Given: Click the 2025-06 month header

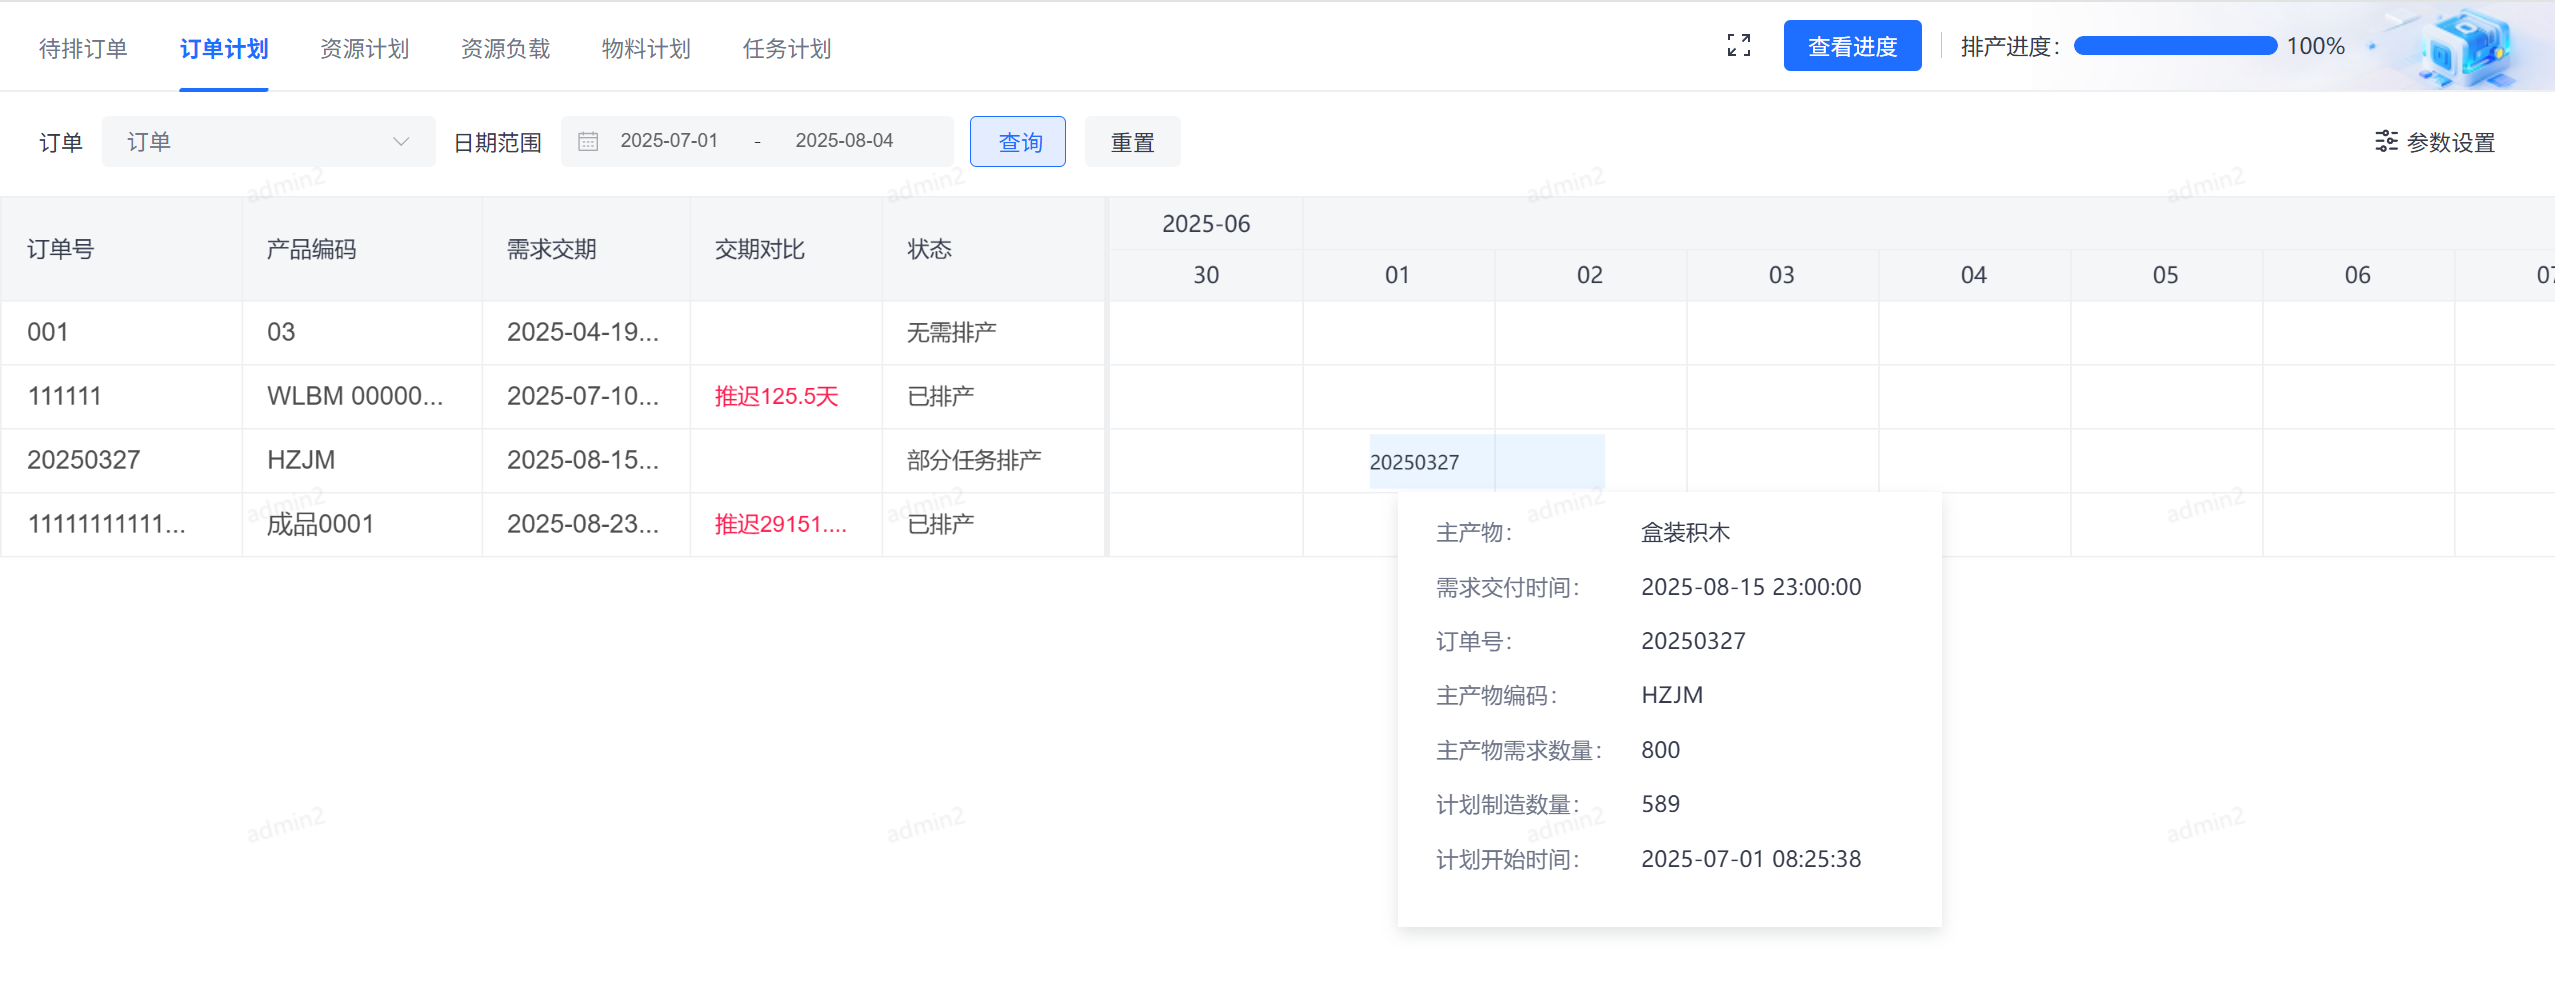Looking at the screenshot, I should 1206,224.
